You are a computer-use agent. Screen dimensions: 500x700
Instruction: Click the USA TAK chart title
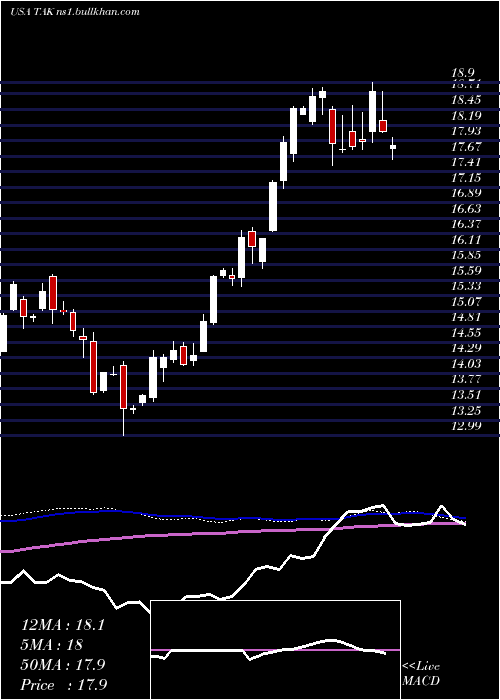click(75, 12)
